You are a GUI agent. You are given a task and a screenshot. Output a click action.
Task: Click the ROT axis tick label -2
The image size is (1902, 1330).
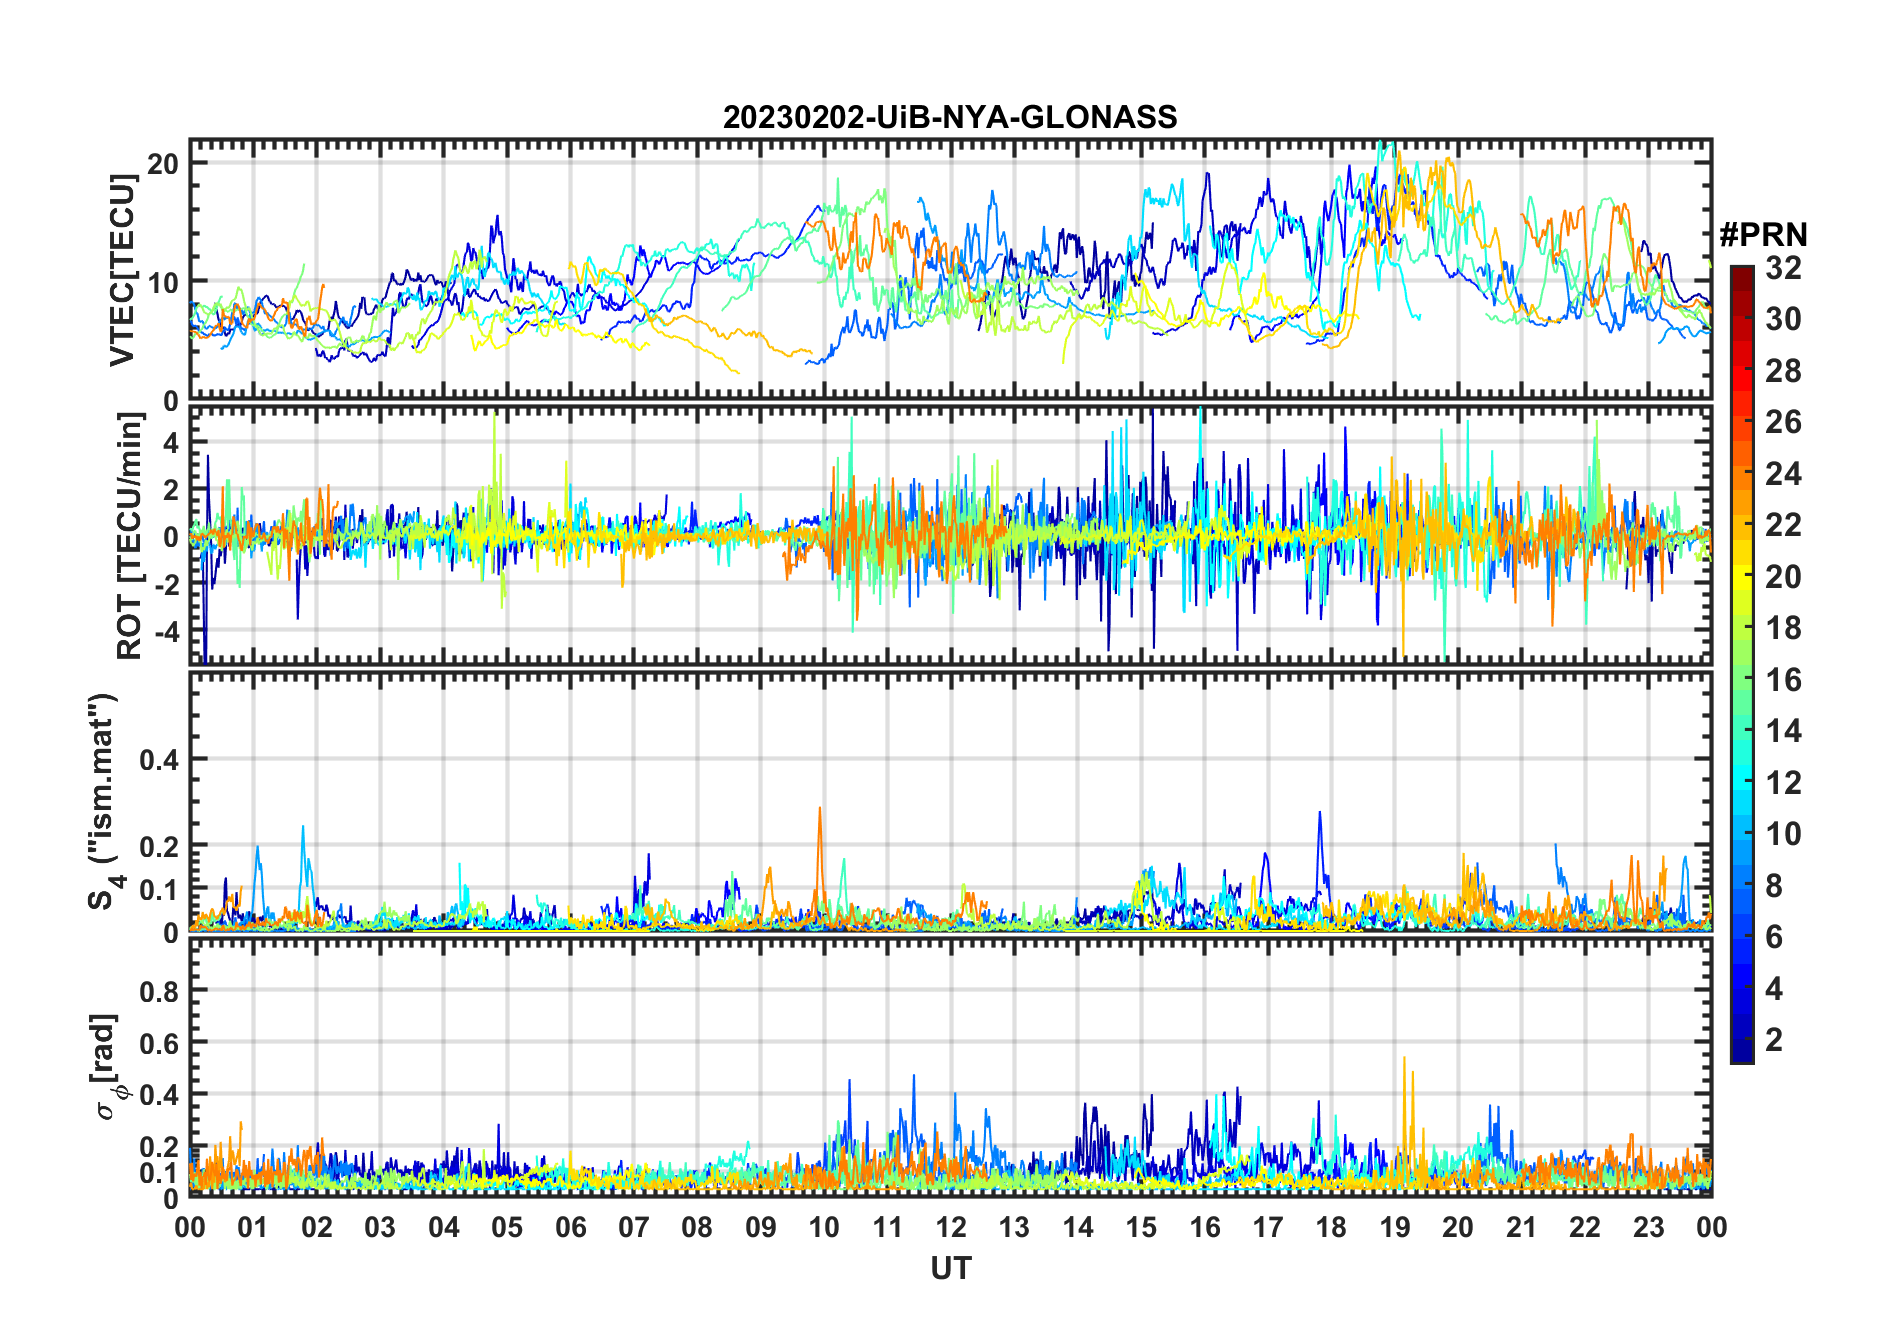coord(166,585)
